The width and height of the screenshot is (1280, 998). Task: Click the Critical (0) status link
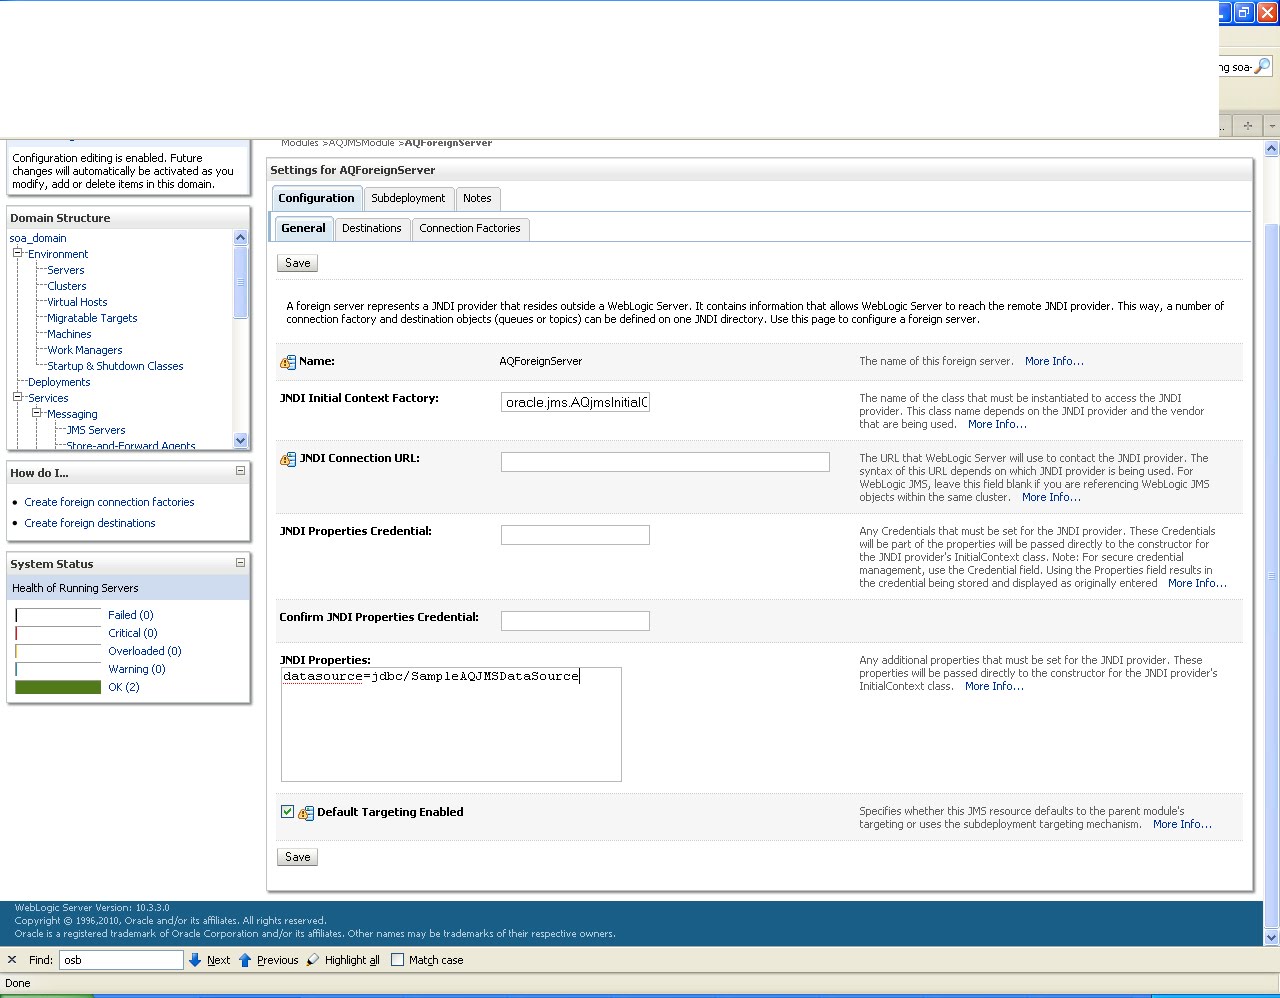pyautogui.click(x=133, y=633)
